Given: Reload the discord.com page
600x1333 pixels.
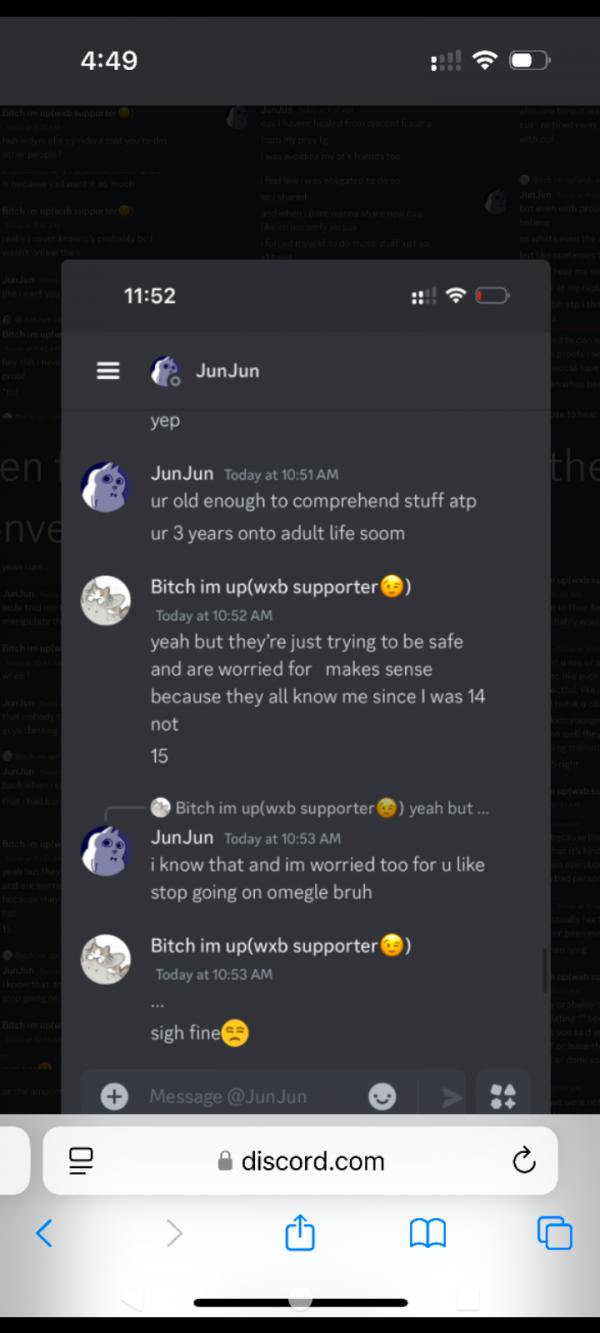Looking at the screenshot, I should coord(524,1160).
